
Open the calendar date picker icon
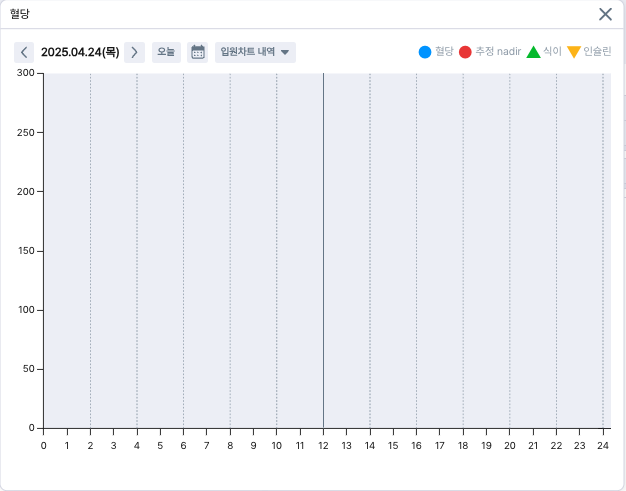tap(198, 52)
